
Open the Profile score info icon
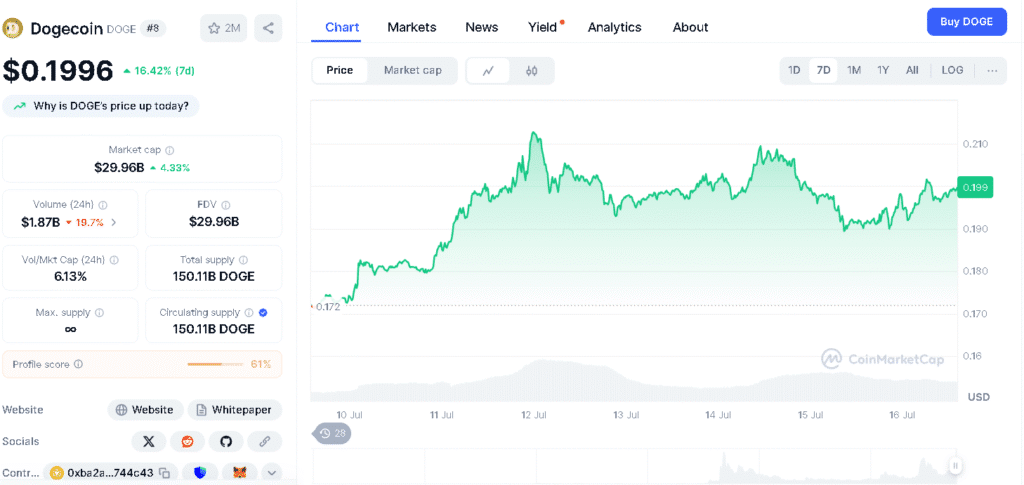[x=79, y=364]
